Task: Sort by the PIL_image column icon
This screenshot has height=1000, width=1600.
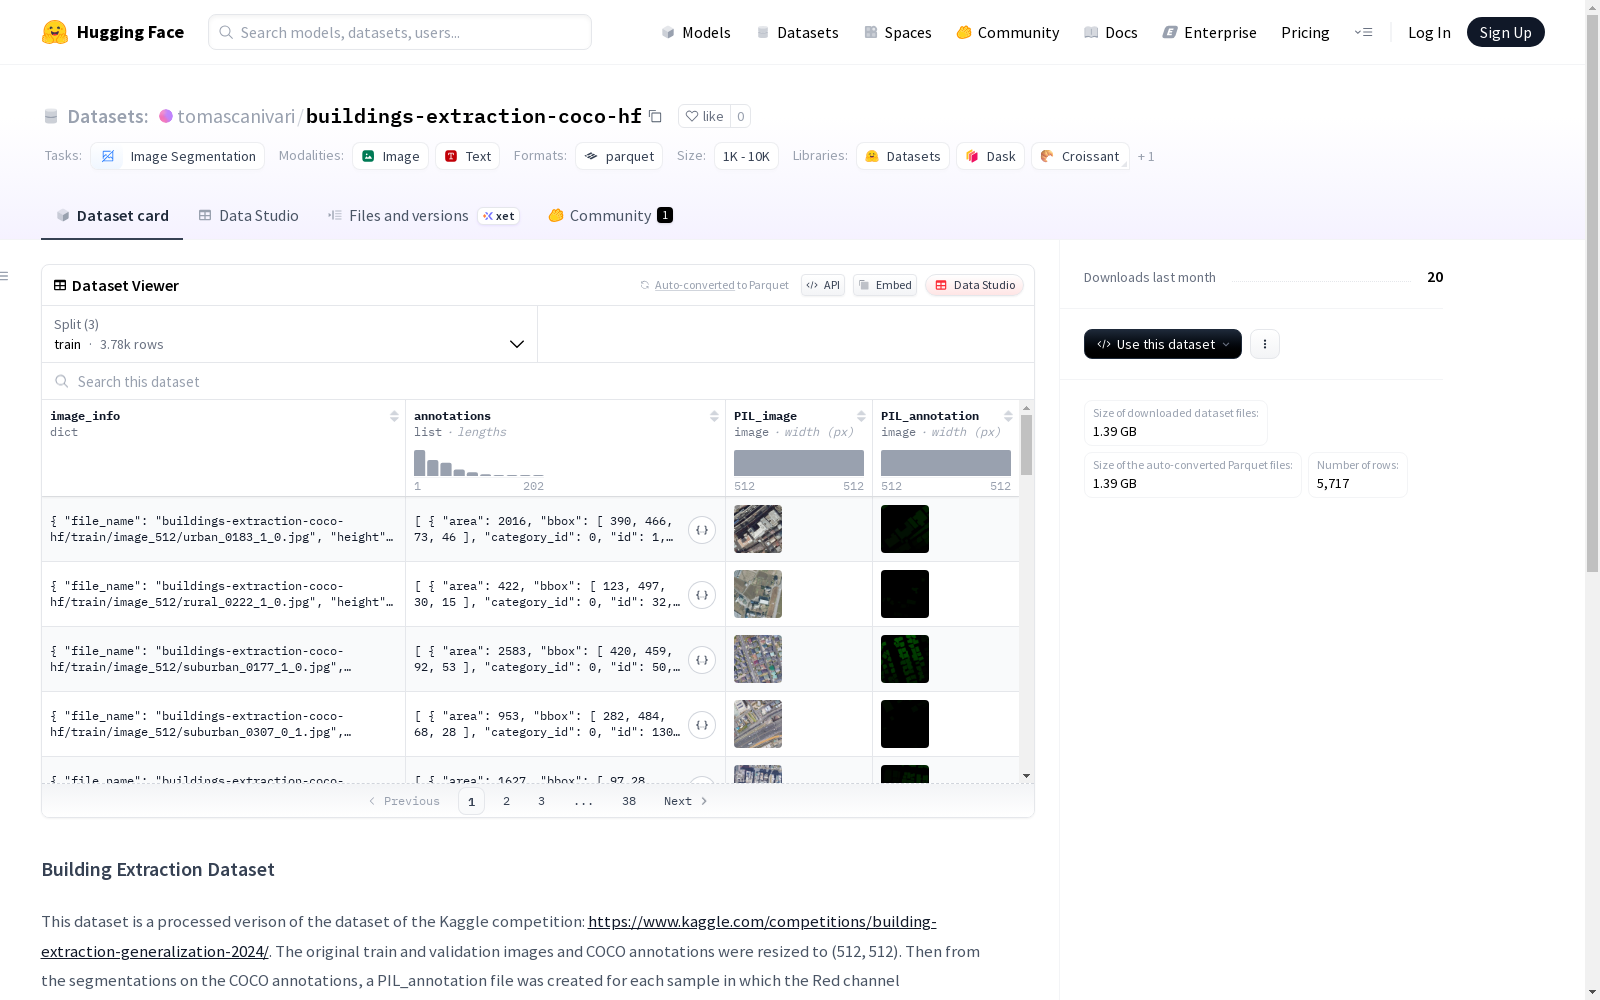Action: click(x=861, y=416)
